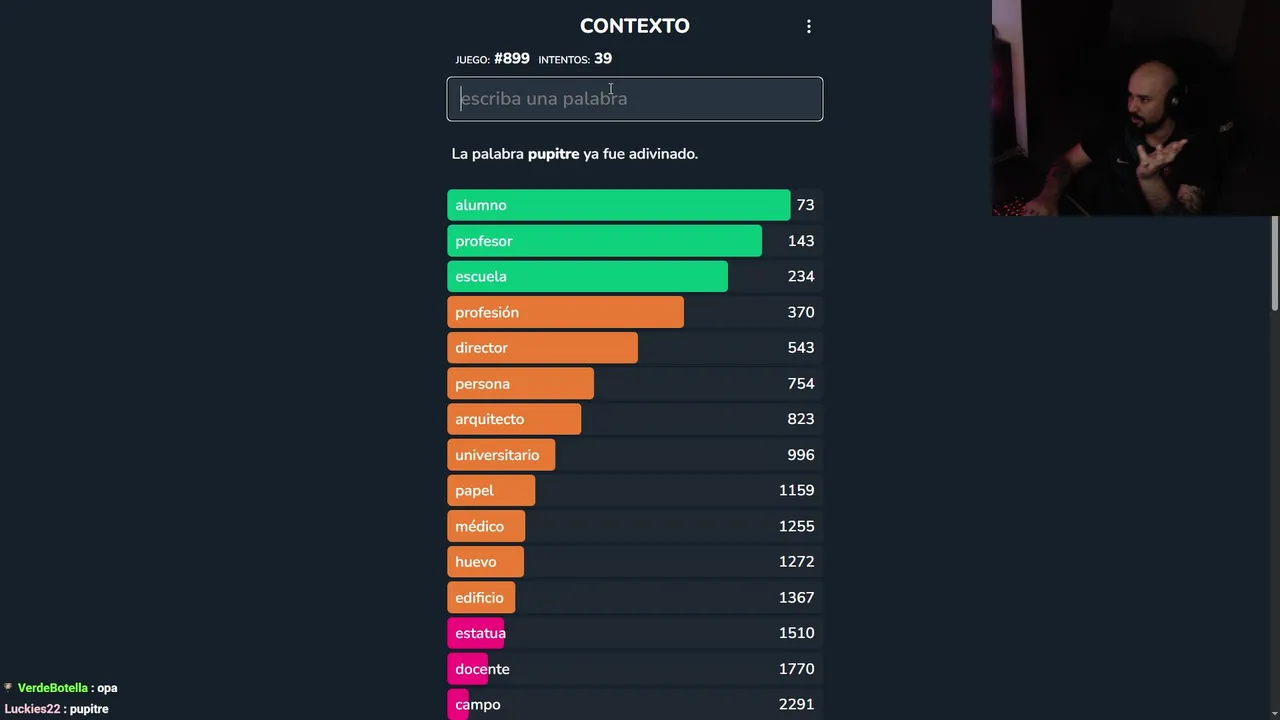The image size is (1280, 720).
Task: Choose the 'médico' guess entry
Action: (x=634, y=526)
